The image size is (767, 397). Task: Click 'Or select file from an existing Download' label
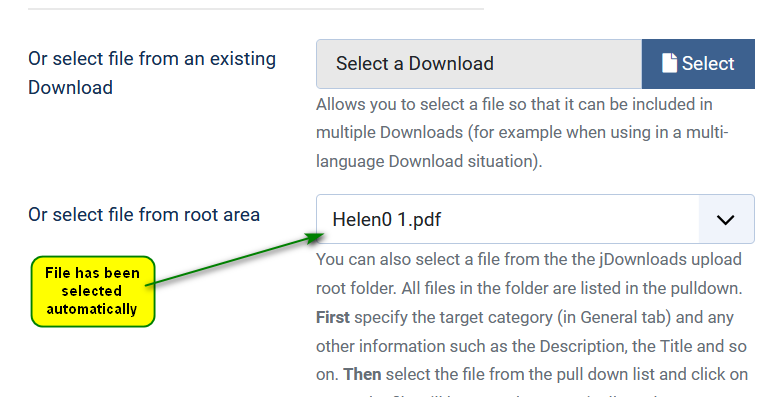[x=152, y=73]
